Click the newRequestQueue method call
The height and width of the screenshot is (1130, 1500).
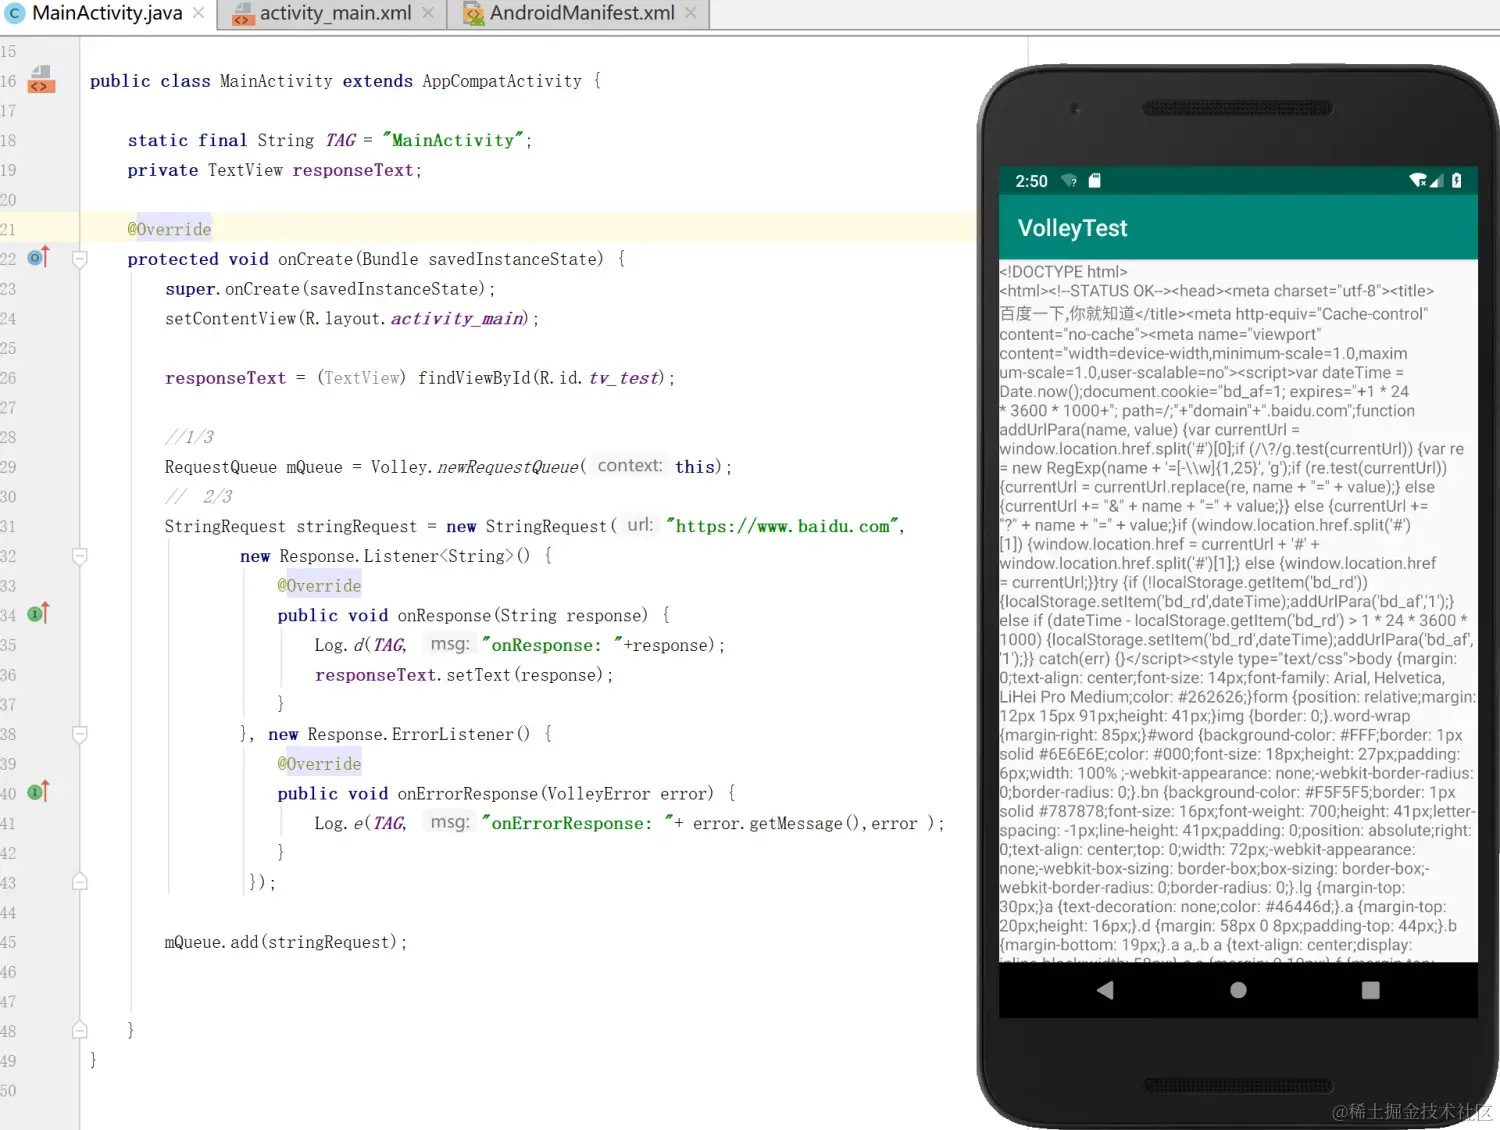[507, 467]
